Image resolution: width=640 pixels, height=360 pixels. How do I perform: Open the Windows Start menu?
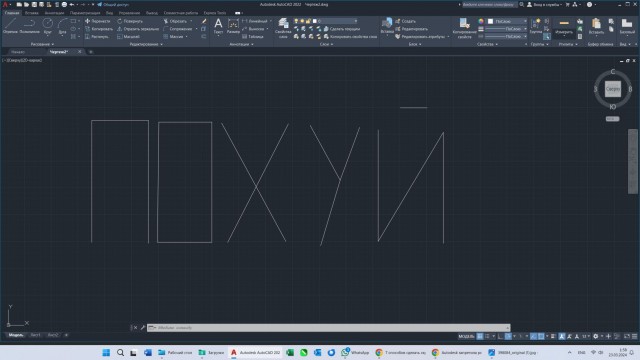tap(106, 353)
